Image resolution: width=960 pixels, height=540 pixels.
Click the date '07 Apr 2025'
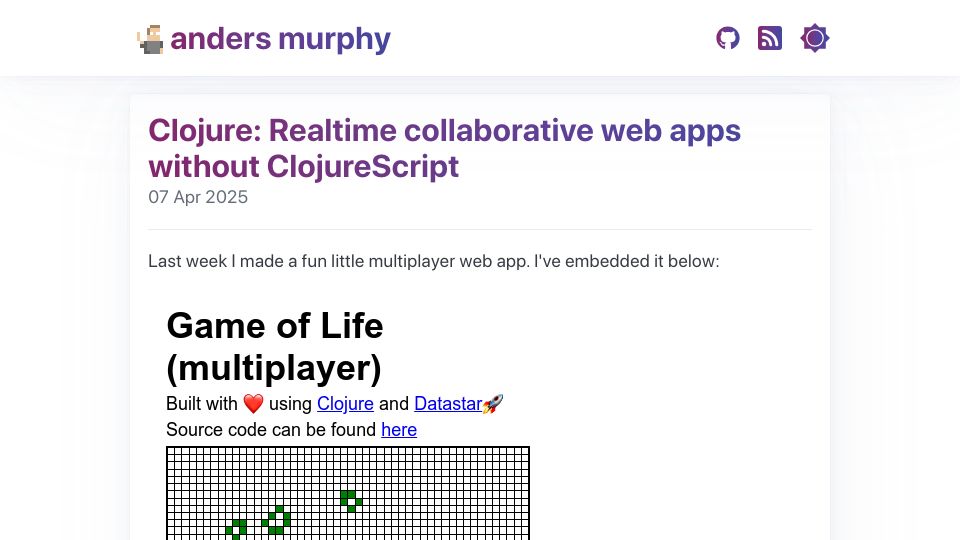click(x=198, y=197)
